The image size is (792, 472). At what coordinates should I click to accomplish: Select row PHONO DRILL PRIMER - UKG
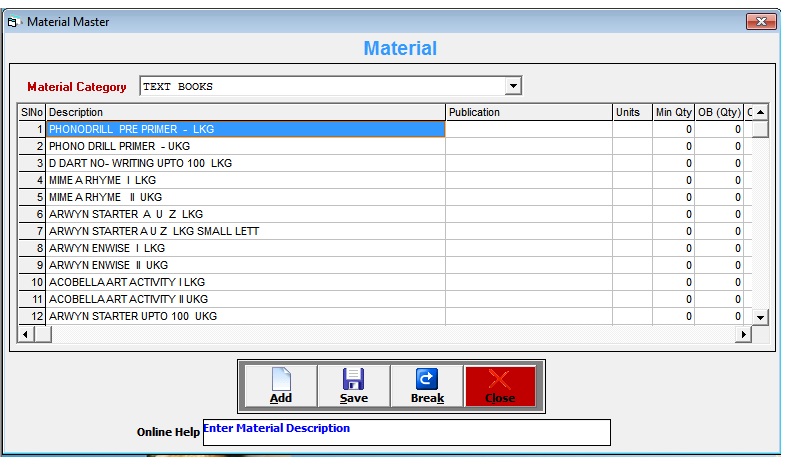pos(245,146)
